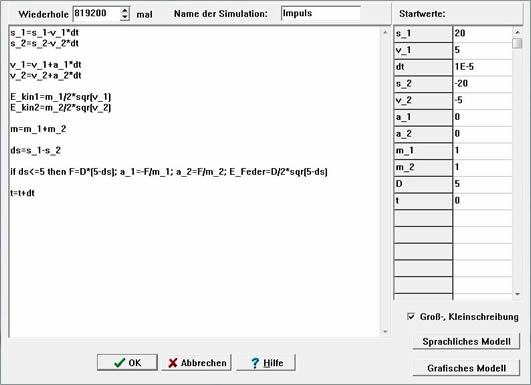This screenshot has width=531, height=385.
Task: Select the m_2 start value 1
Action: pos(483,168)
